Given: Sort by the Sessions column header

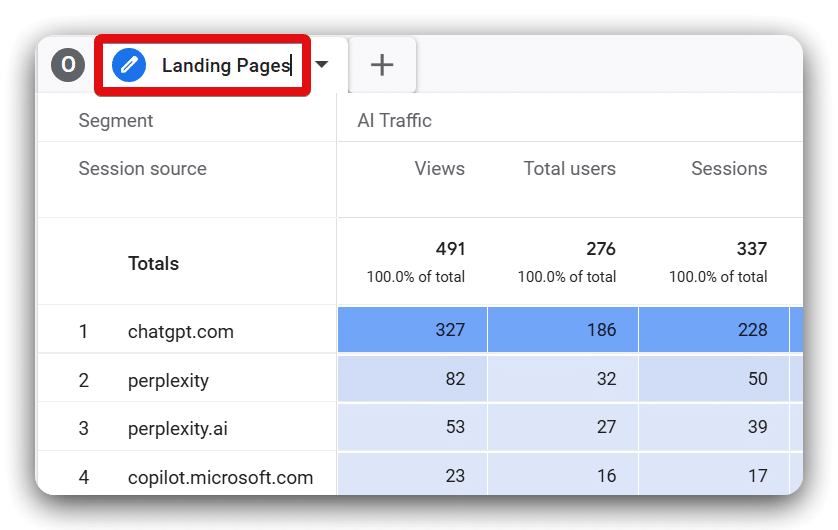Looking at the screenshot, I should tap(728, 169).
